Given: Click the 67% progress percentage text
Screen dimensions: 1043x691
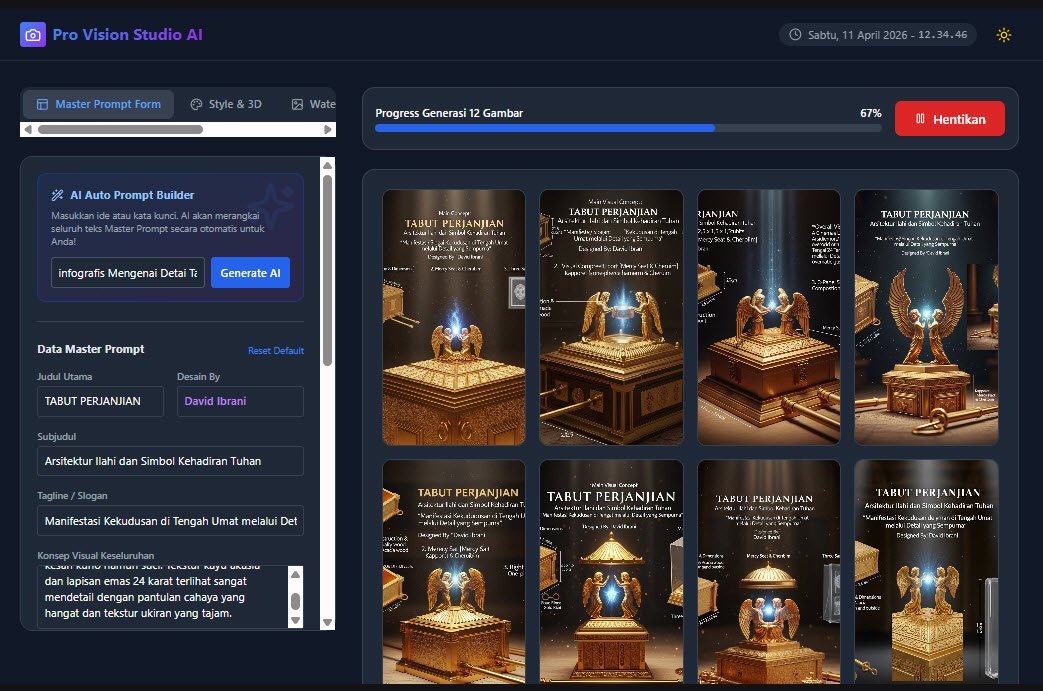Looking at the screenshot, I should [871, 113].
